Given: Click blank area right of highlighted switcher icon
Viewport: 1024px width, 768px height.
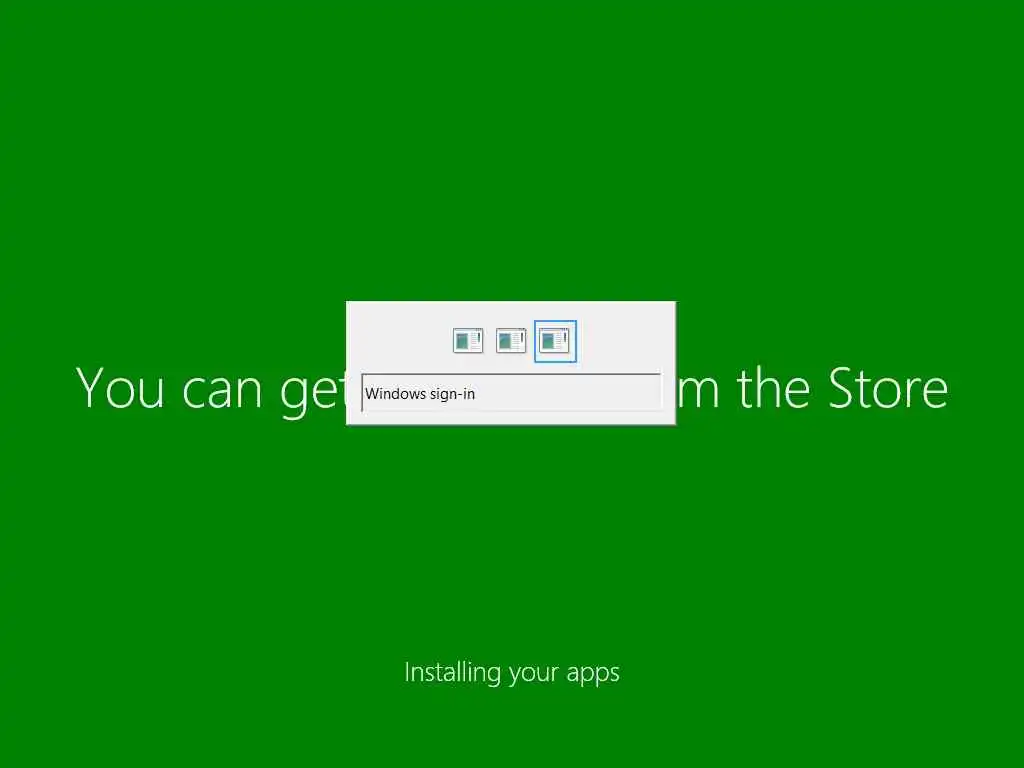Looking at the screenshot, I should tap(624, 340).
